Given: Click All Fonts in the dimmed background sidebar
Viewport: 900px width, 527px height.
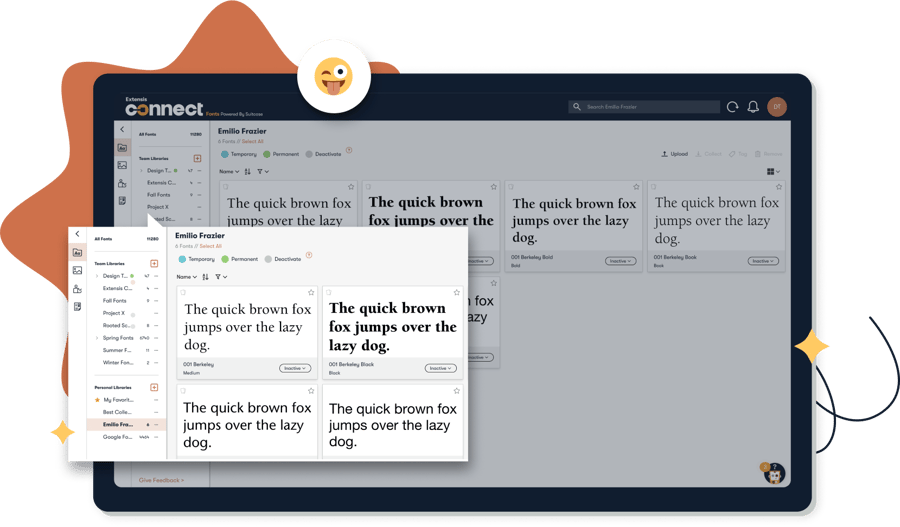Looking at the screenshot, I should click(x=148, y=134).
